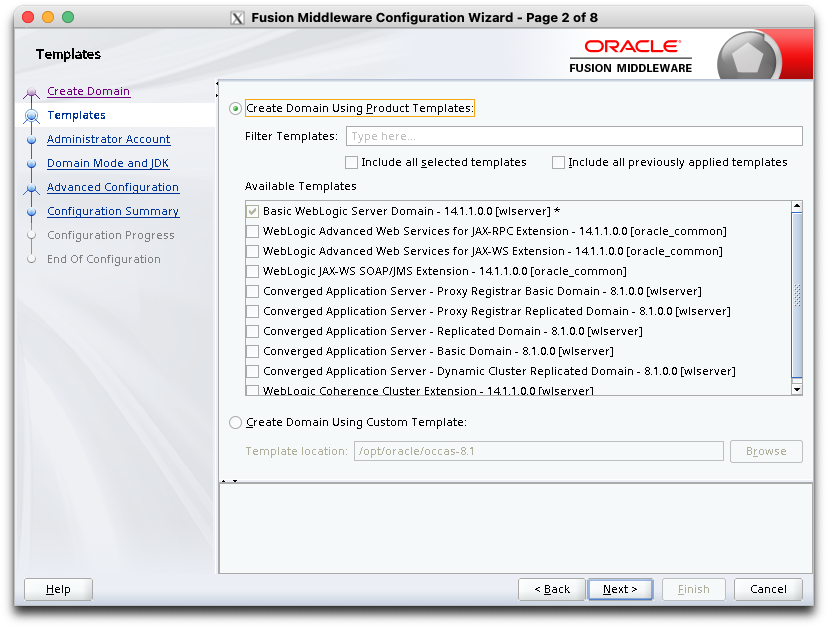The height and width of the screenshot is (628, 828).
Task: Check Include all previously applied templates
Action: 558,162
